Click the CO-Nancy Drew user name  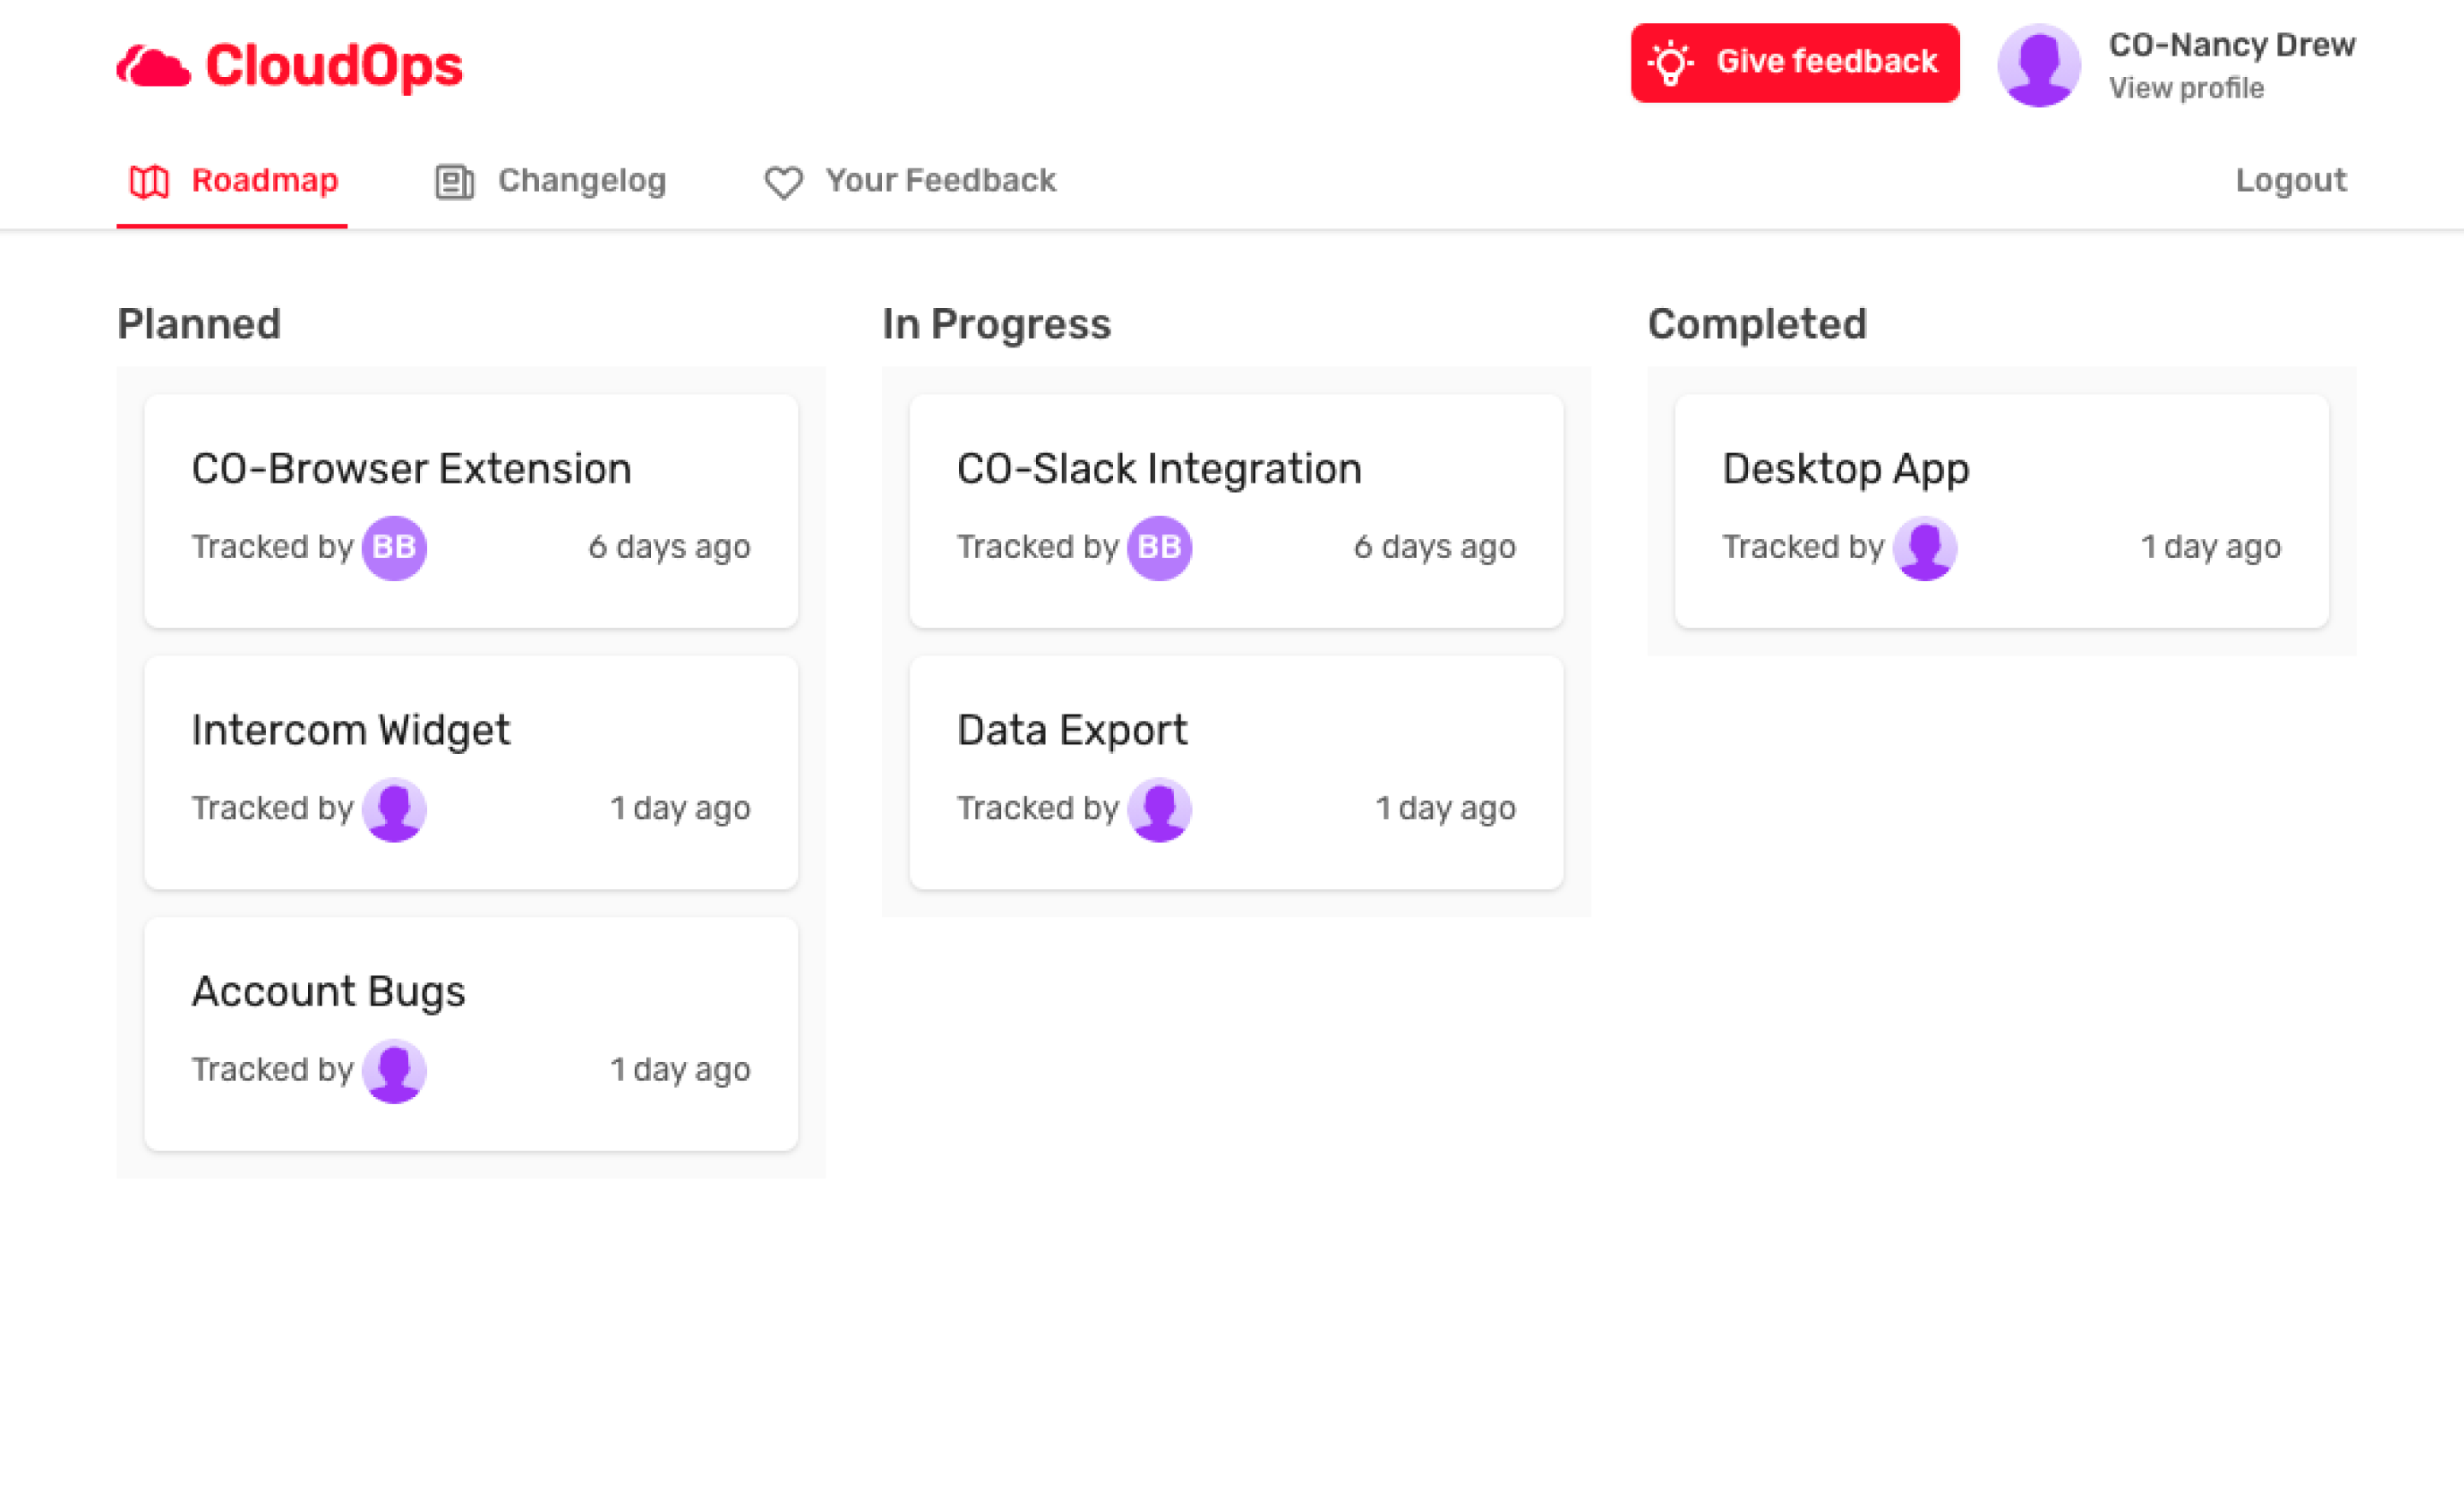2232,44
